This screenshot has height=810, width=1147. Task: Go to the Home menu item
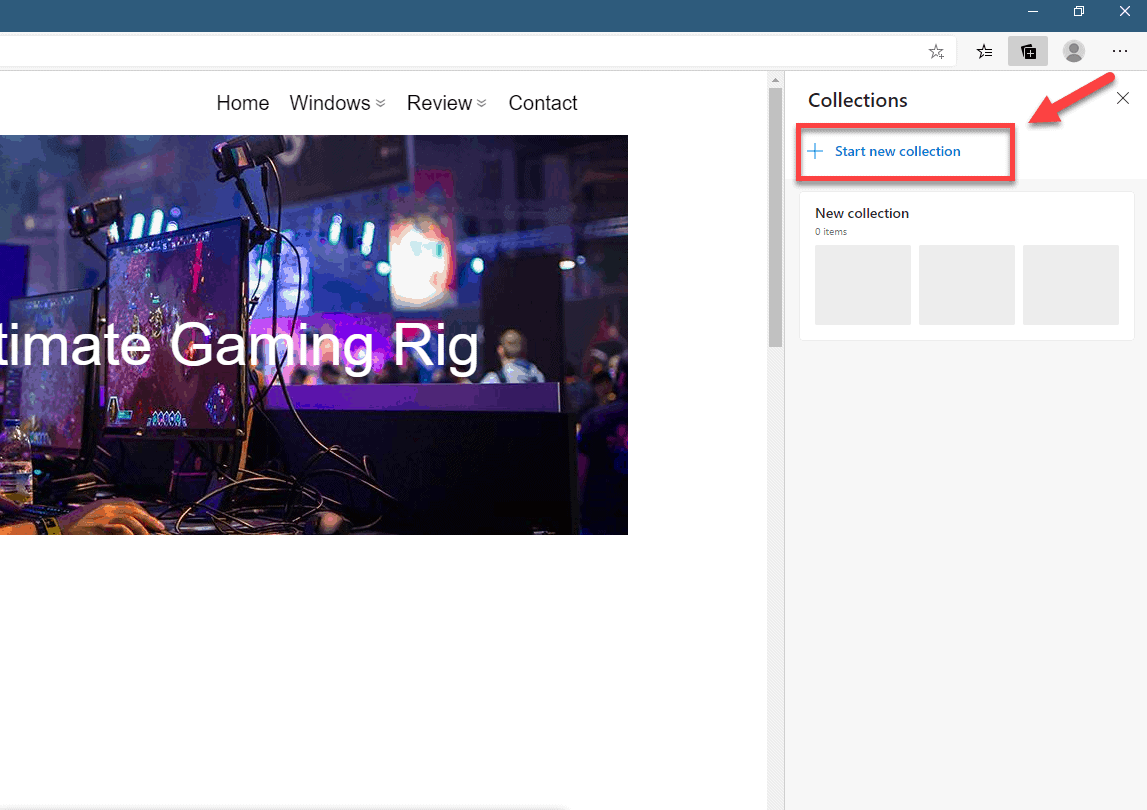(x=243, y=103)
